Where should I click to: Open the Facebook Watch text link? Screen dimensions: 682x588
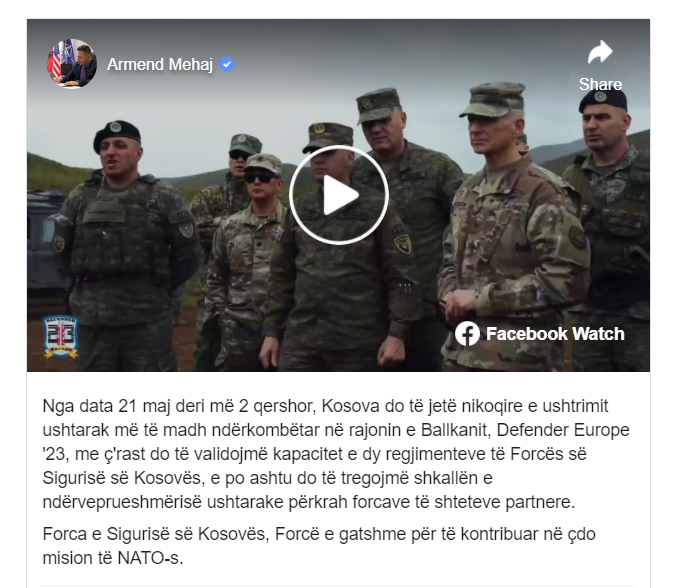pyautogui.click(x=555, y=334)
